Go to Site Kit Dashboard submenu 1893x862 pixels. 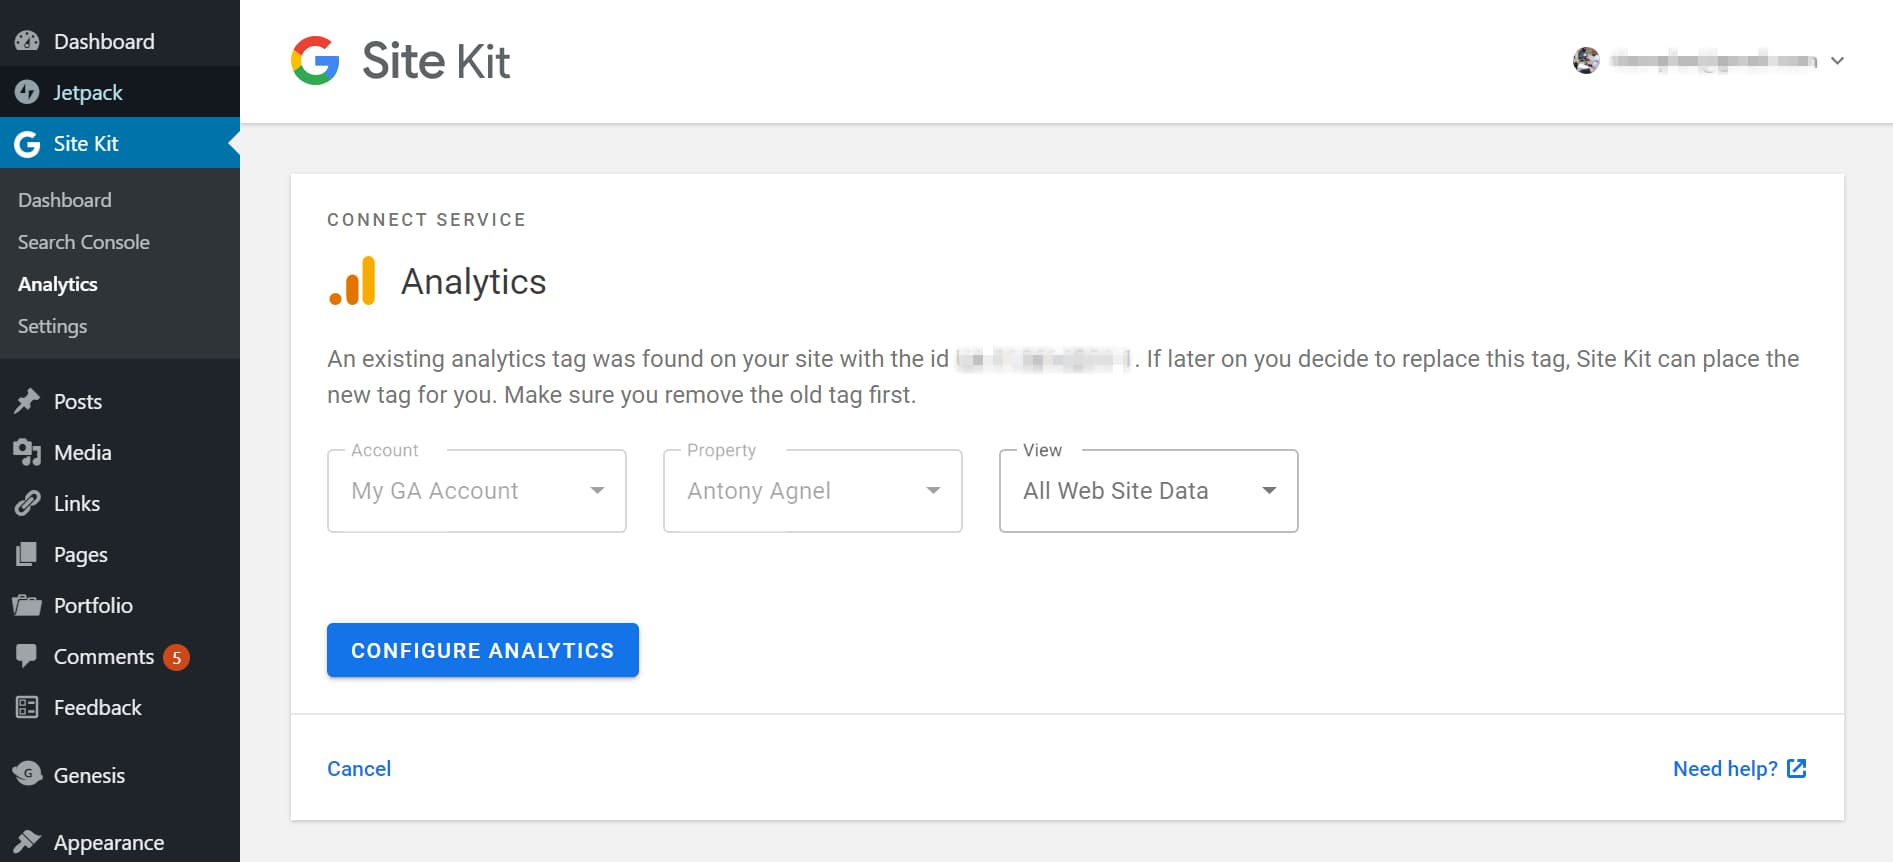65,200
